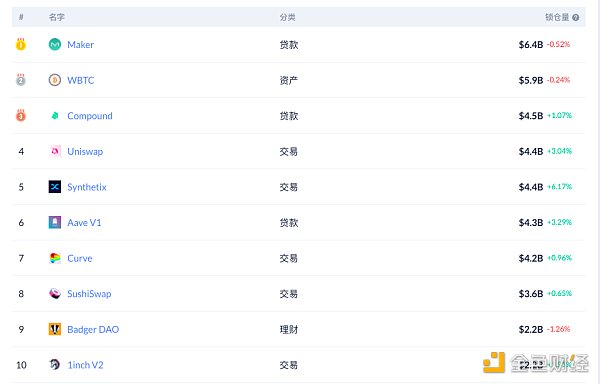The height and width of the screenshot is (384, 600).
Task: Open the Badger DAO link
Action: coord(93,329)
